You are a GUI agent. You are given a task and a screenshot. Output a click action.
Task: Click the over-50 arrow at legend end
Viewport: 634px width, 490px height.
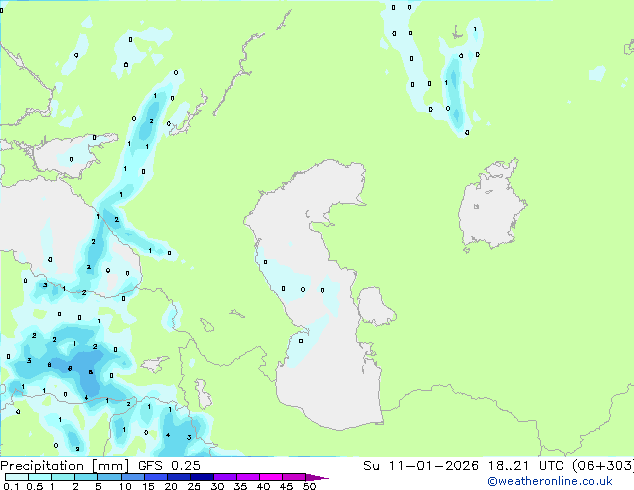tap(317, 477)
